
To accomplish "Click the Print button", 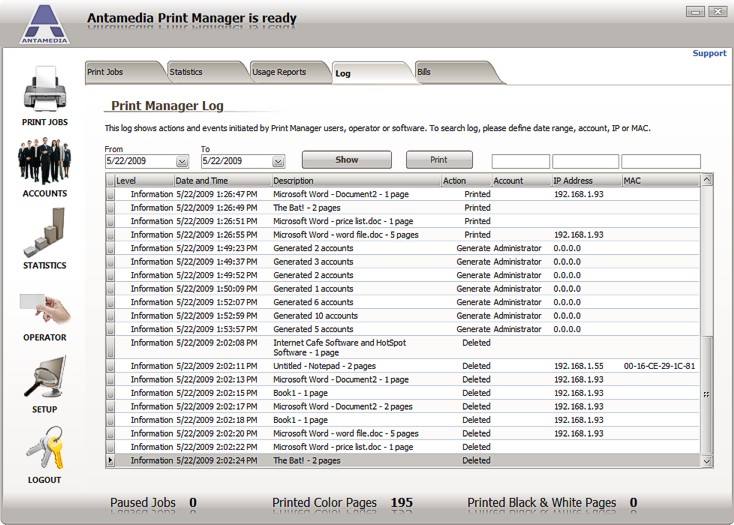I will [x=439, y=160].
